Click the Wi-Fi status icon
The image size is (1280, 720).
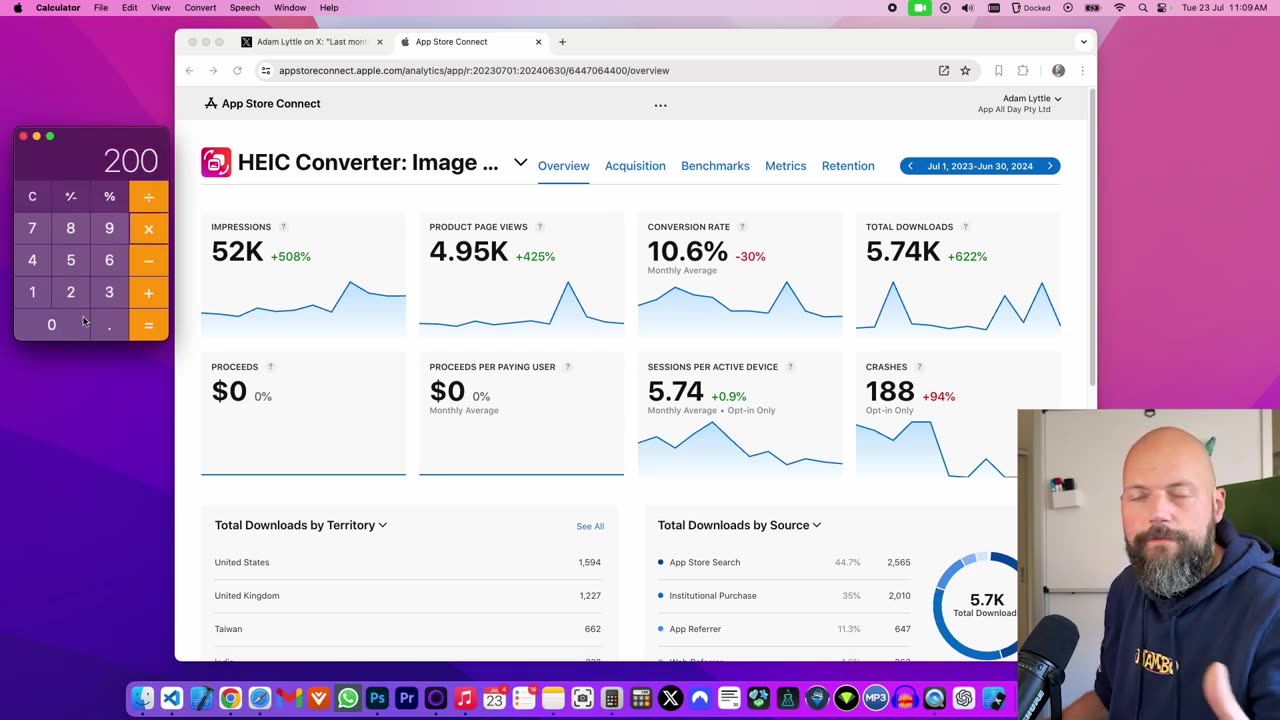click(x=1119, y=8)
